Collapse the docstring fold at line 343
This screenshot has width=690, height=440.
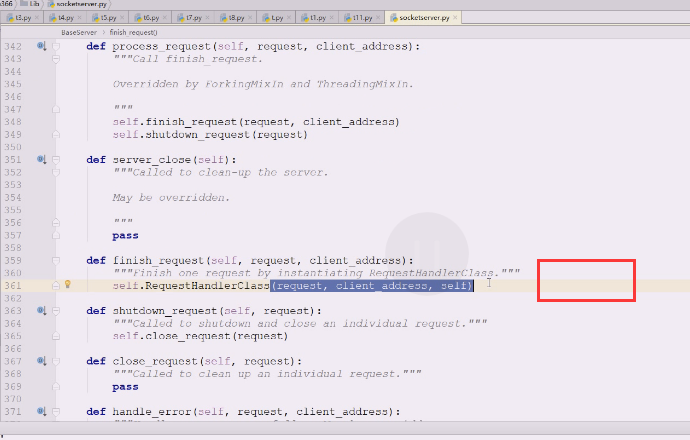[x=56, y=59]
